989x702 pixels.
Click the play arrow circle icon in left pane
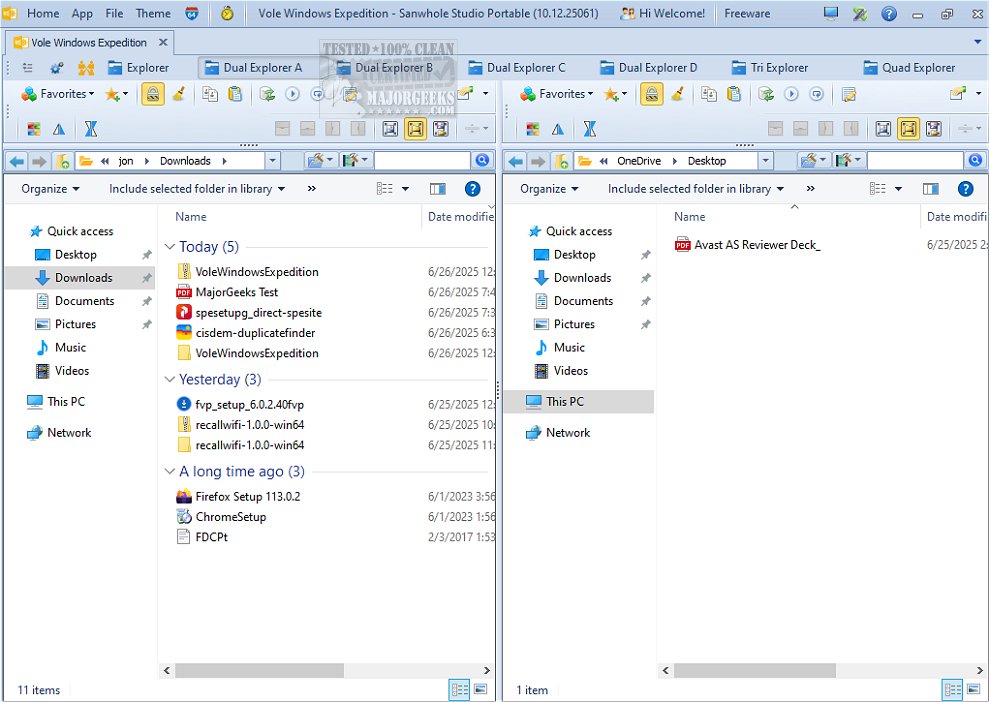click(292, 95)
